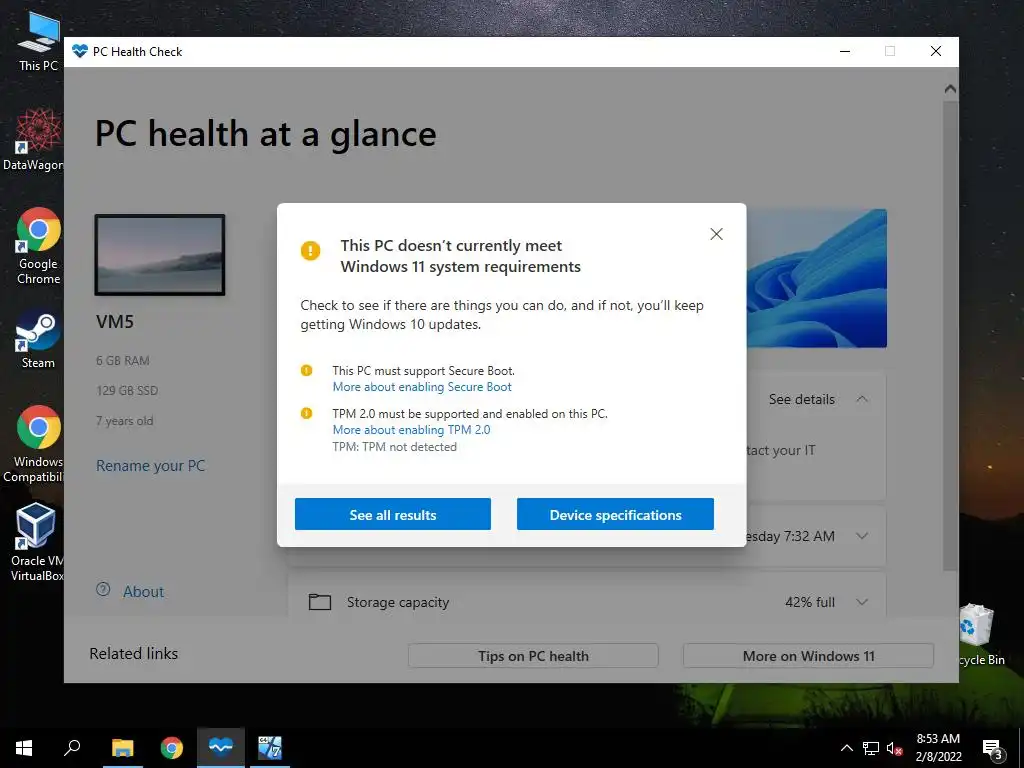
Task: Open More about enabling TPM 2.0 link
Action: coord(411,430)
